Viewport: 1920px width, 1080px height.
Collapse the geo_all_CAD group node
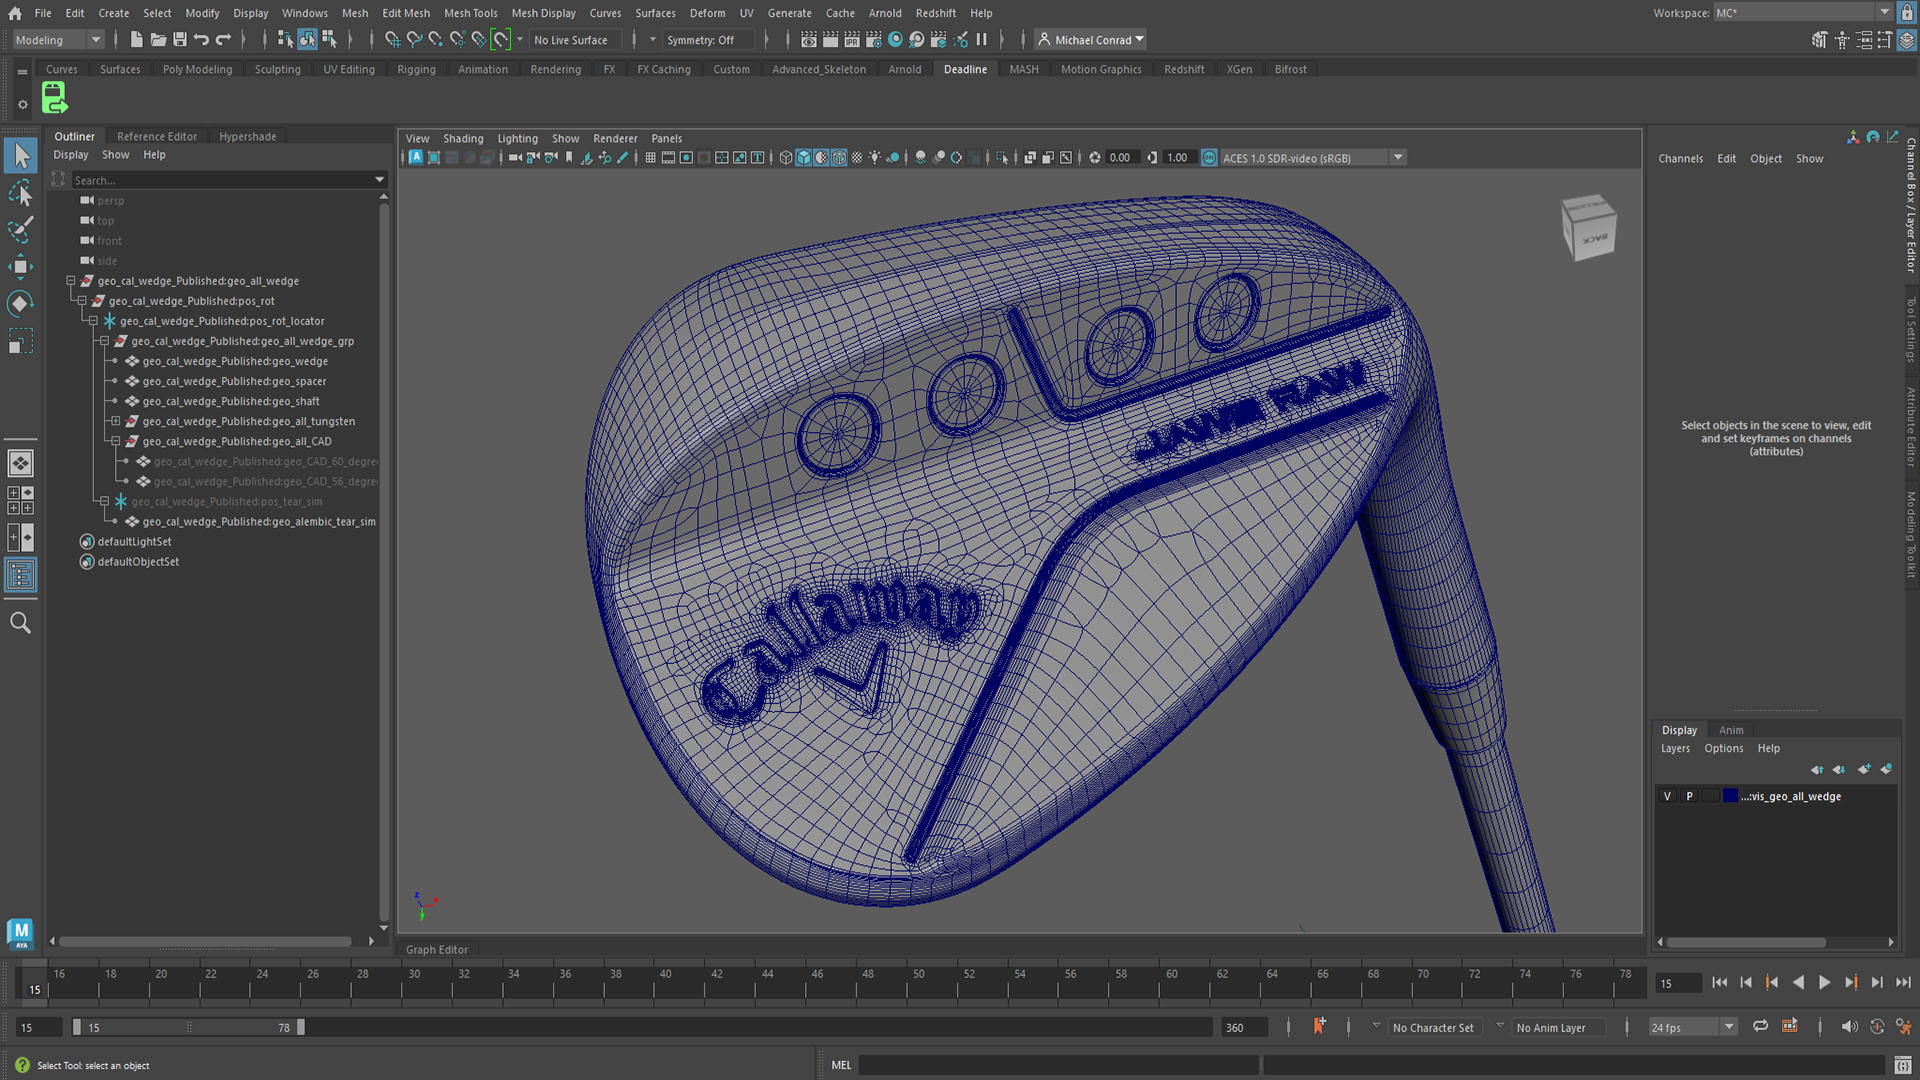coord(116,441)
